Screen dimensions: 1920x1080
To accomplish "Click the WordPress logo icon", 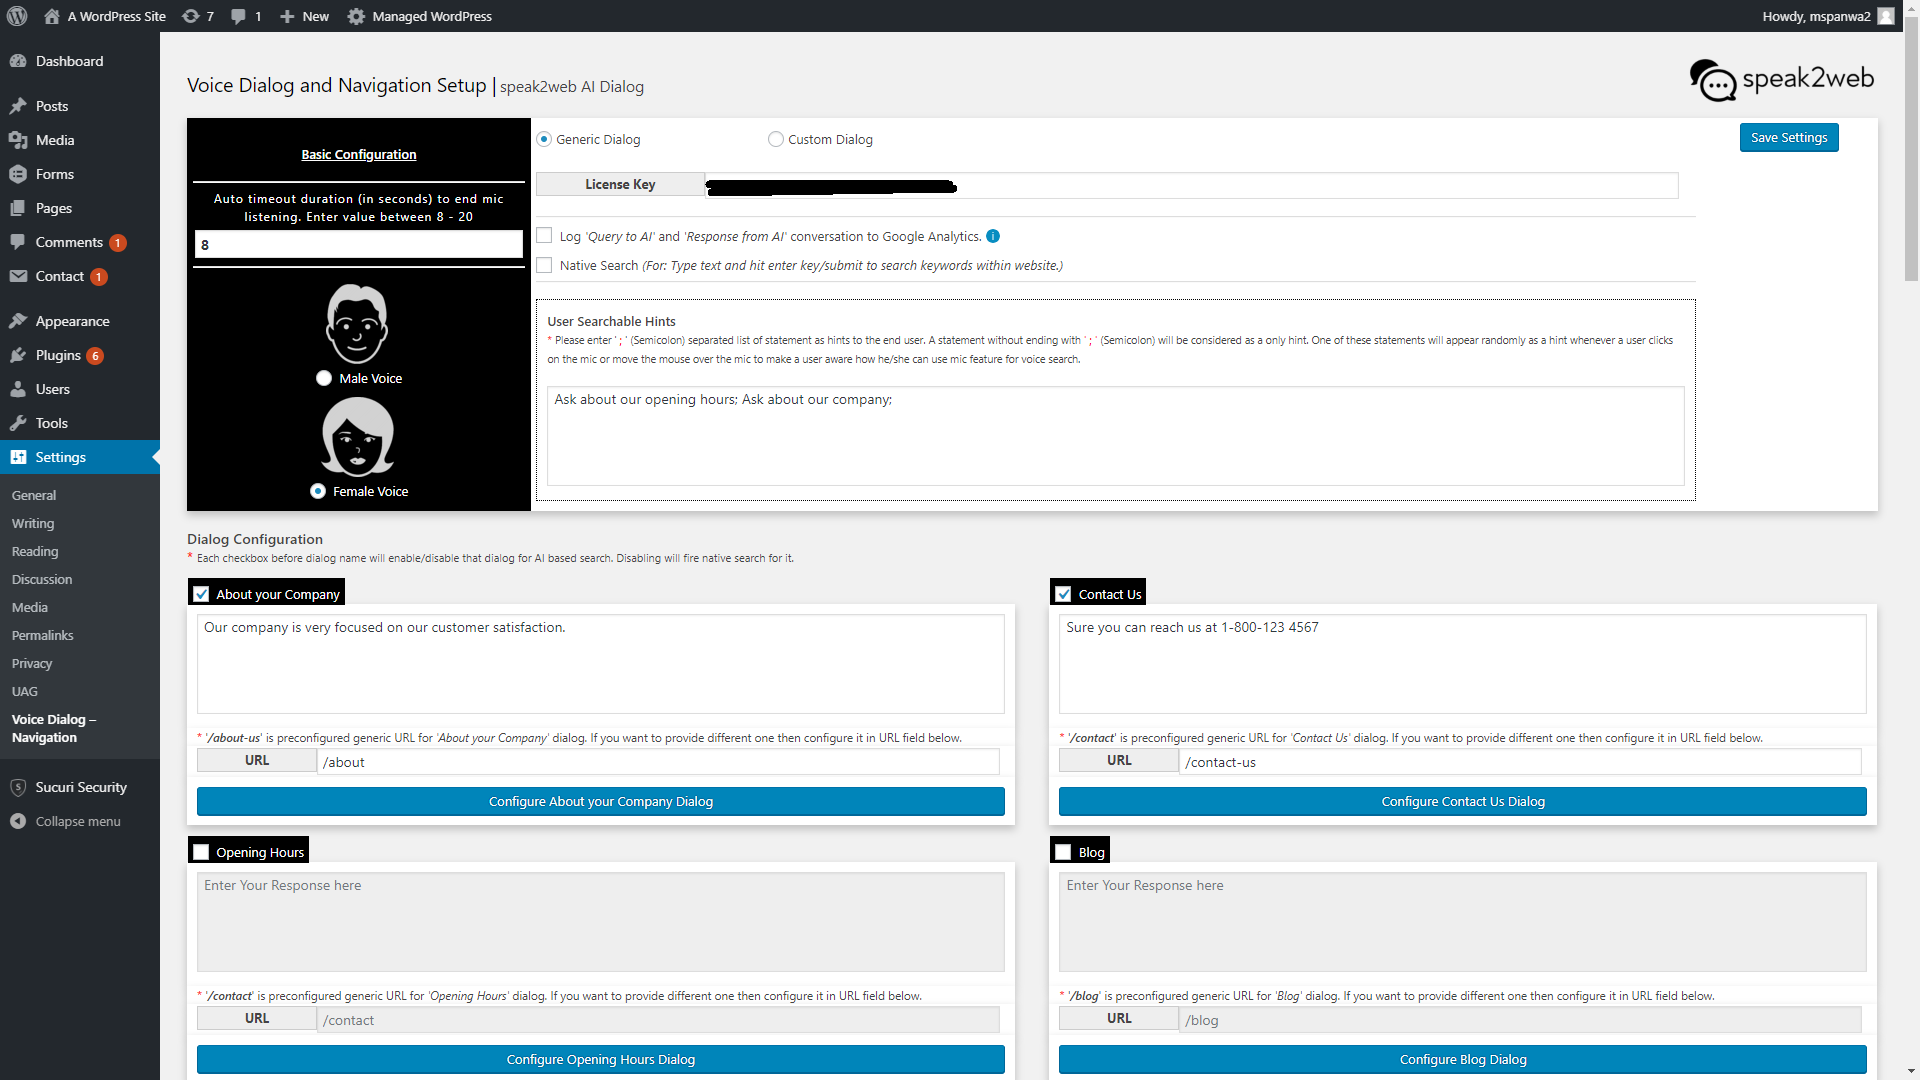I will 17,16.
